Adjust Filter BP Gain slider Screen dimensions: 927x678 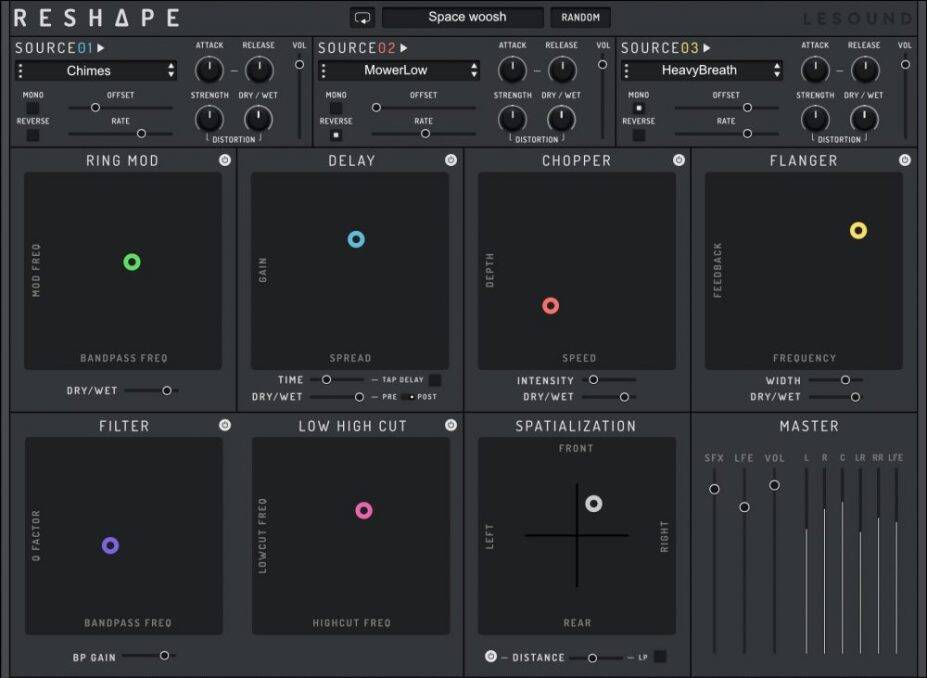click(148, 655)
